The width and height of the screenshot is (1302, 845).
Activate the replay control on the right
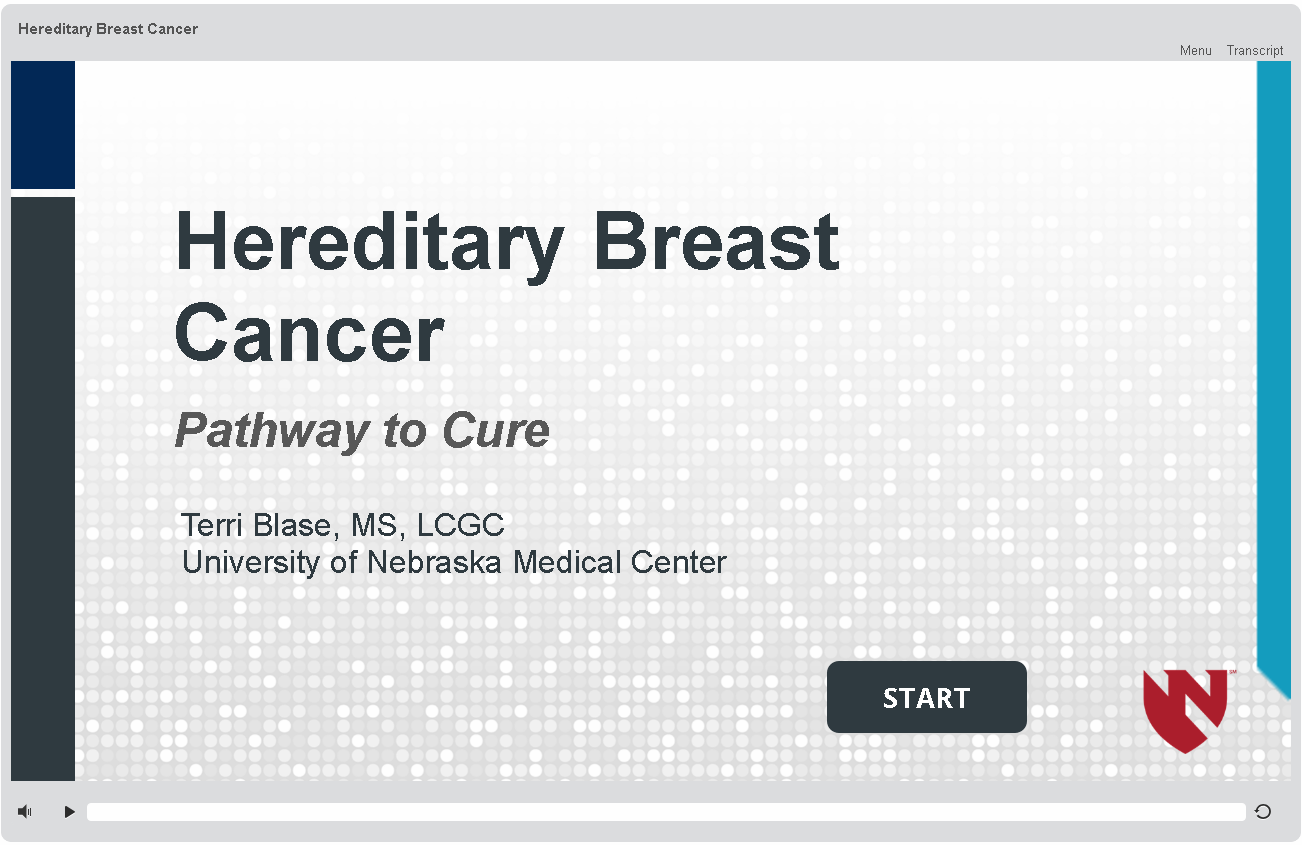(x=1262, y=811)
